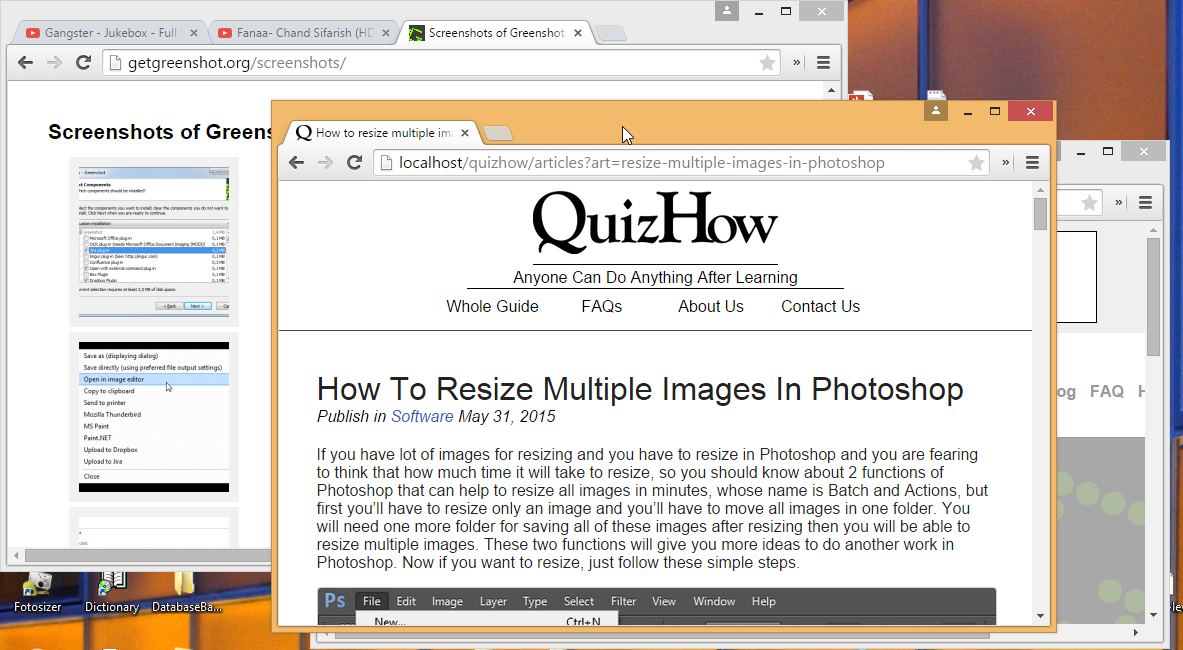Click bookmark star in rightmost background window
The height and width of the screenshot is (650, 1183).
click(1089, 202)
